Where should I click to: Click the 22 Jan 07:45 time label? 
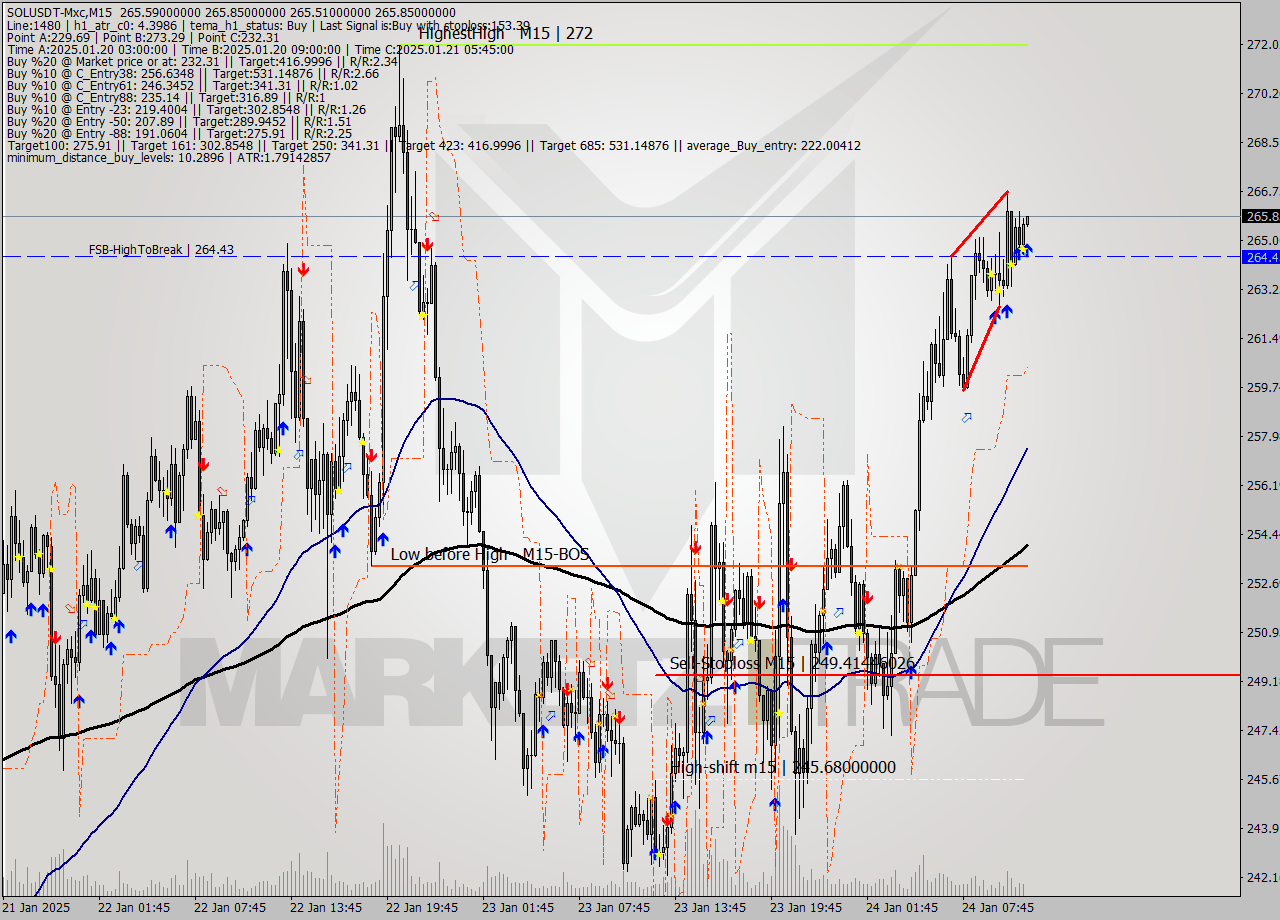[x=230, y=907]
